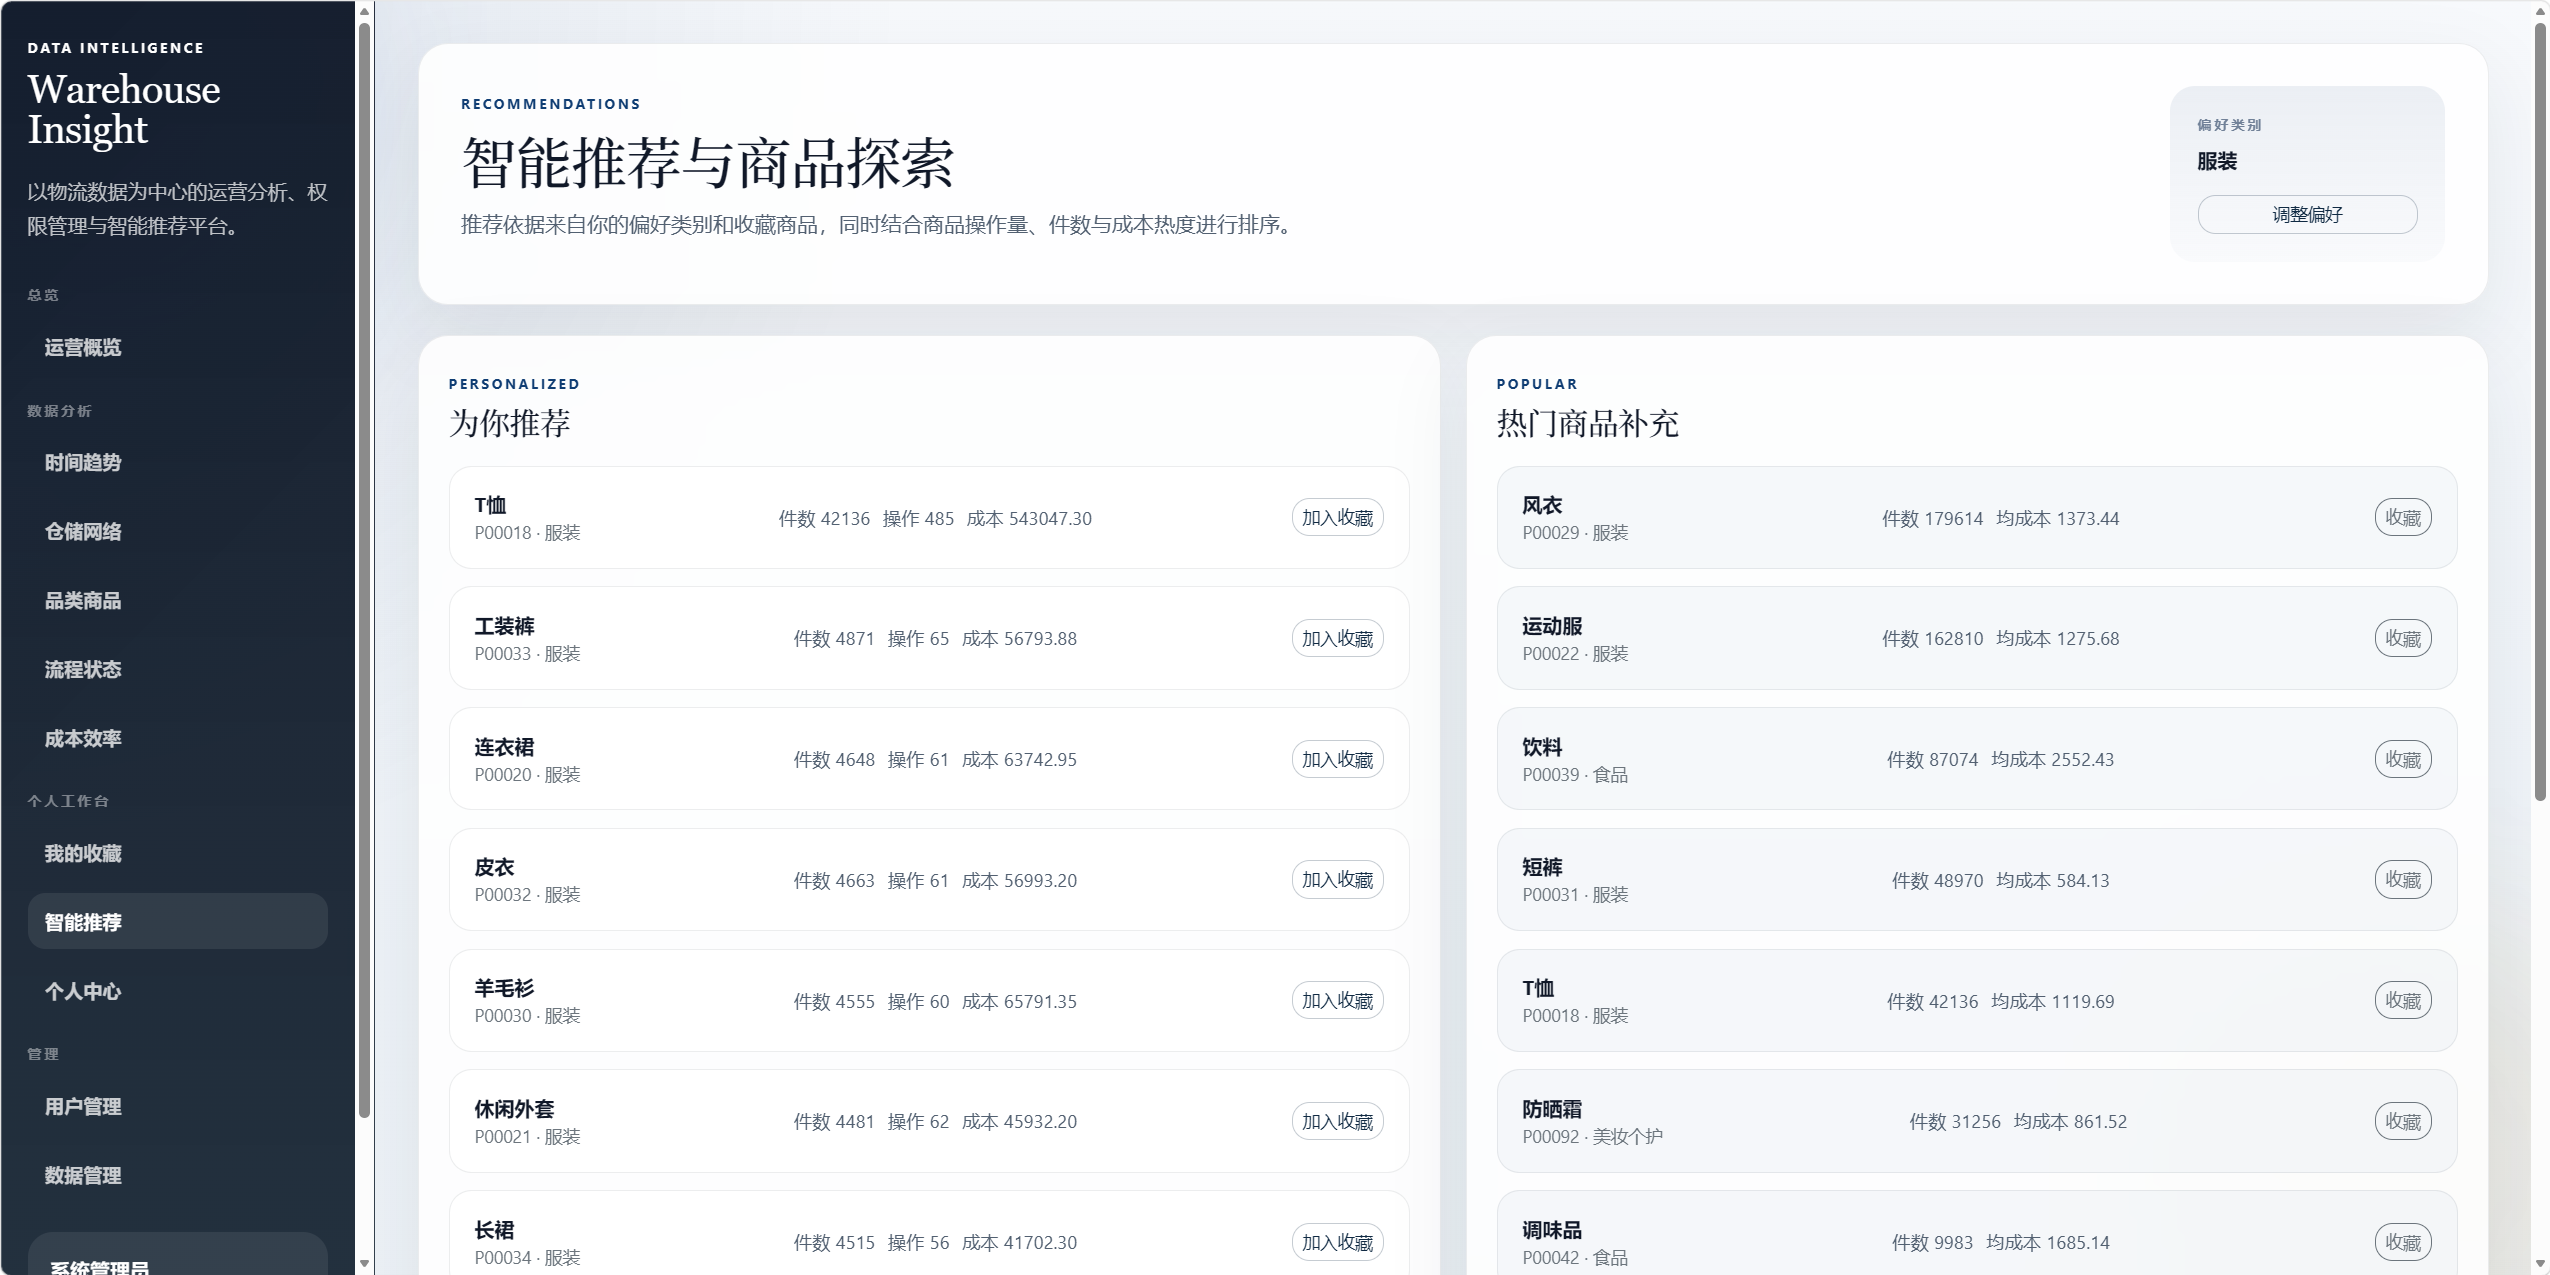Click sidebar scrollbar down arrow
This screenshot has height=1275, width=2550.
pyautogui.click(x=365, y=1264)
